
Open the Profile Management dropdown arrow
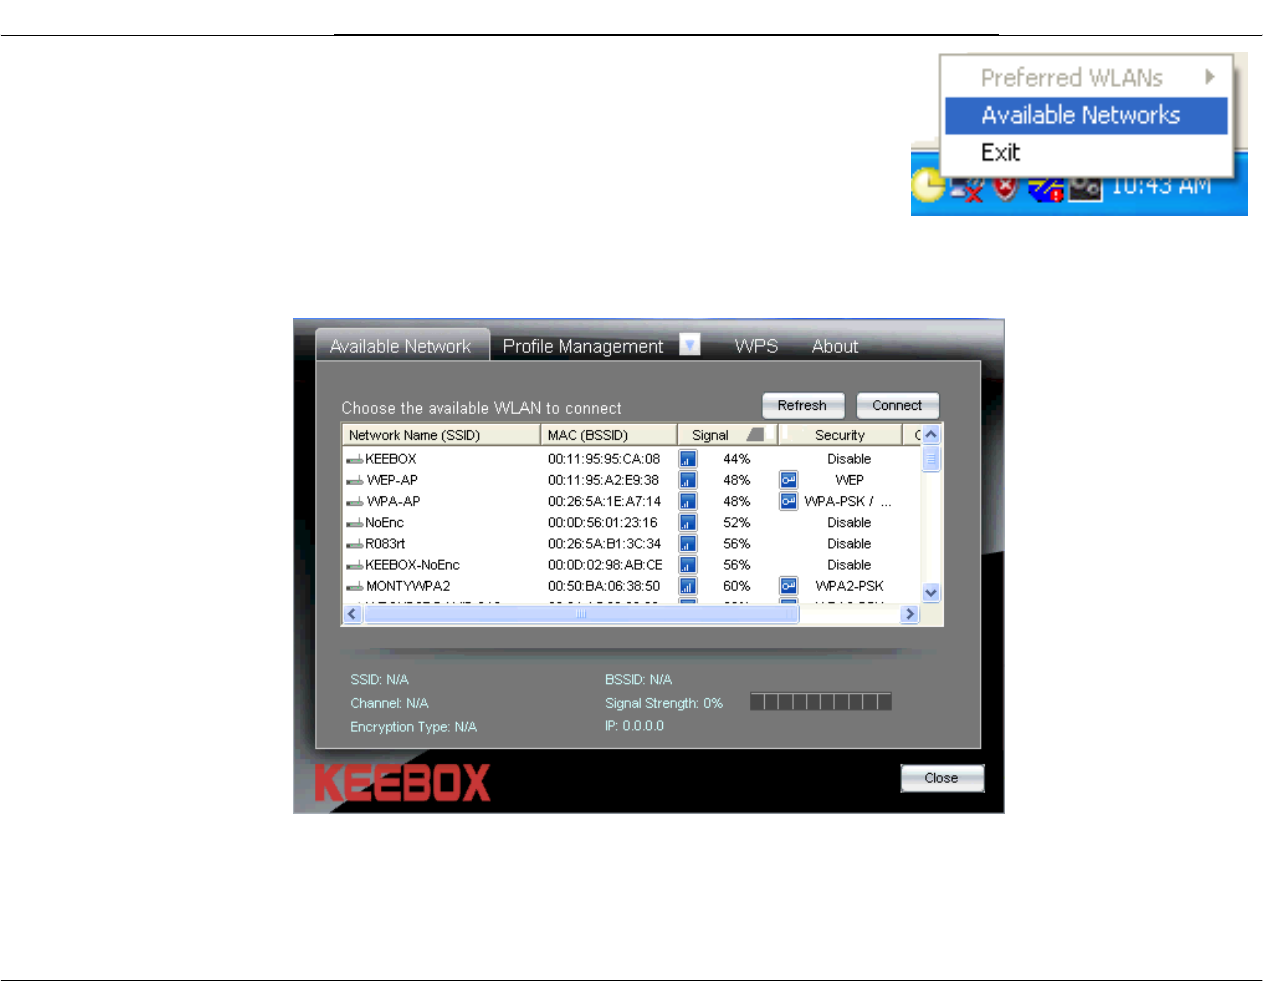pos(690,345)
